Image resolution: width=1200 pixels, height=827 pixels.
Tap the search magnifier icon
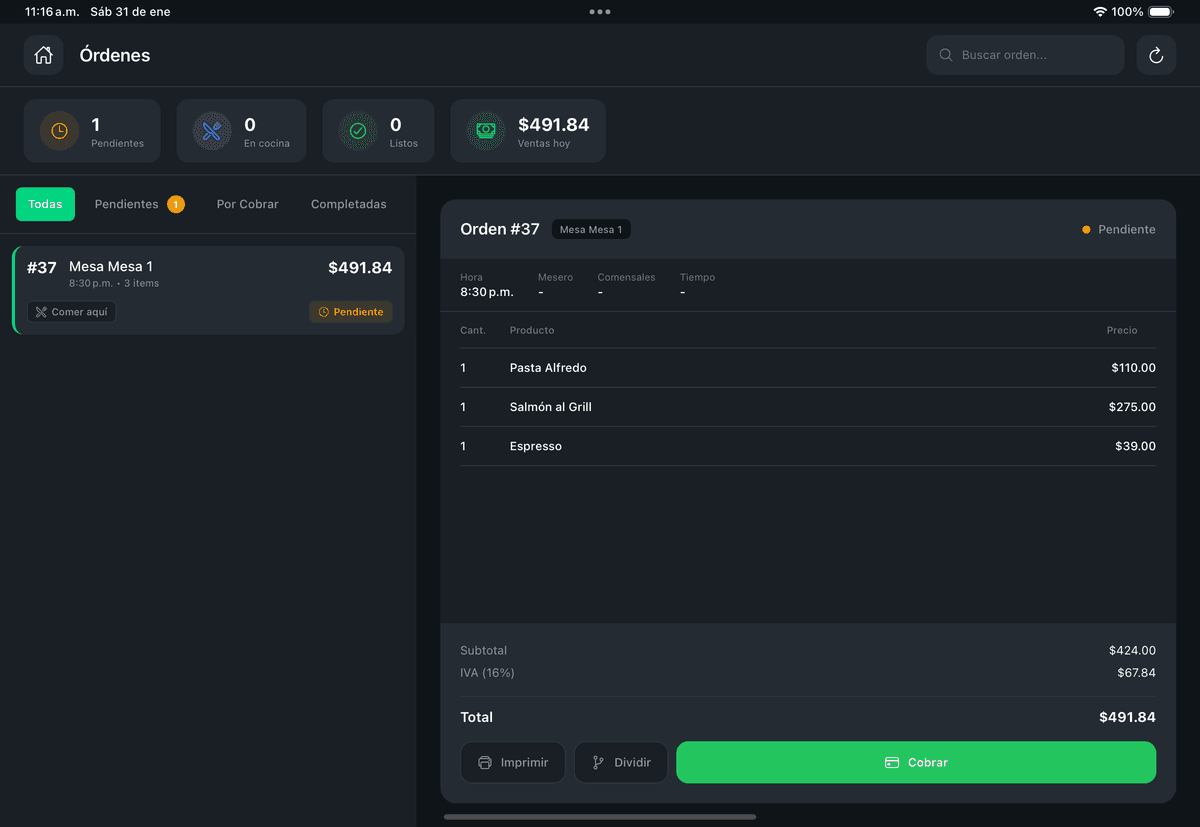(x=945, y=55)
